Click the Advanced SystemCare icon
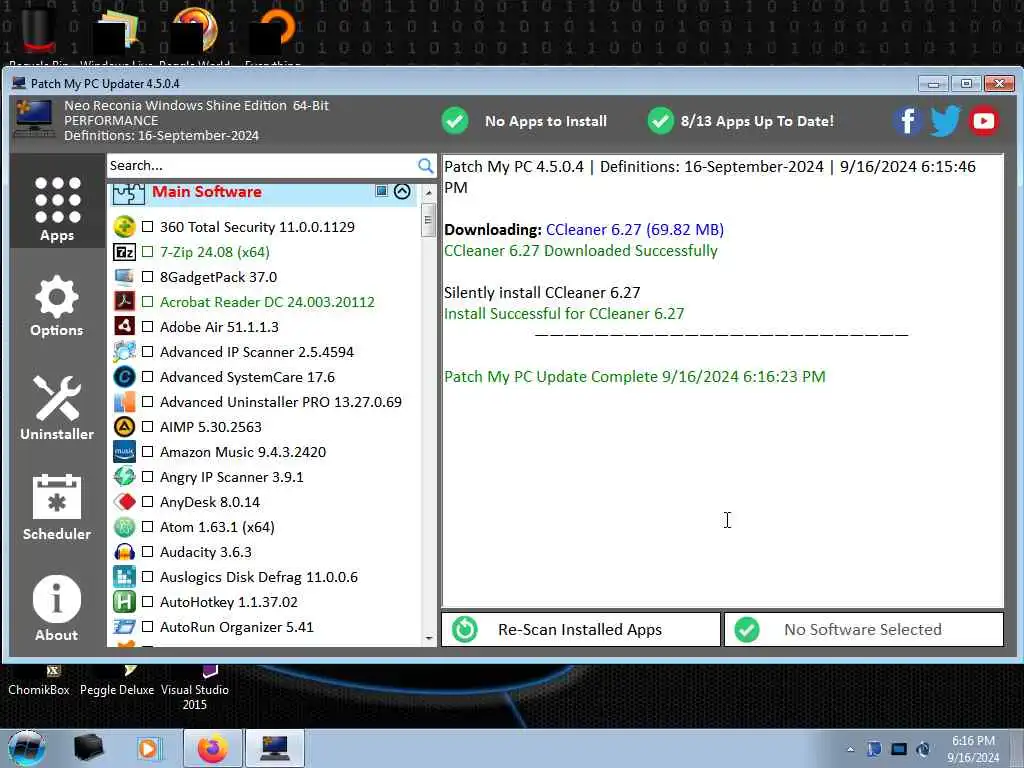The width and height of the screenshot is (1024, 768). [x=124, y=377]
